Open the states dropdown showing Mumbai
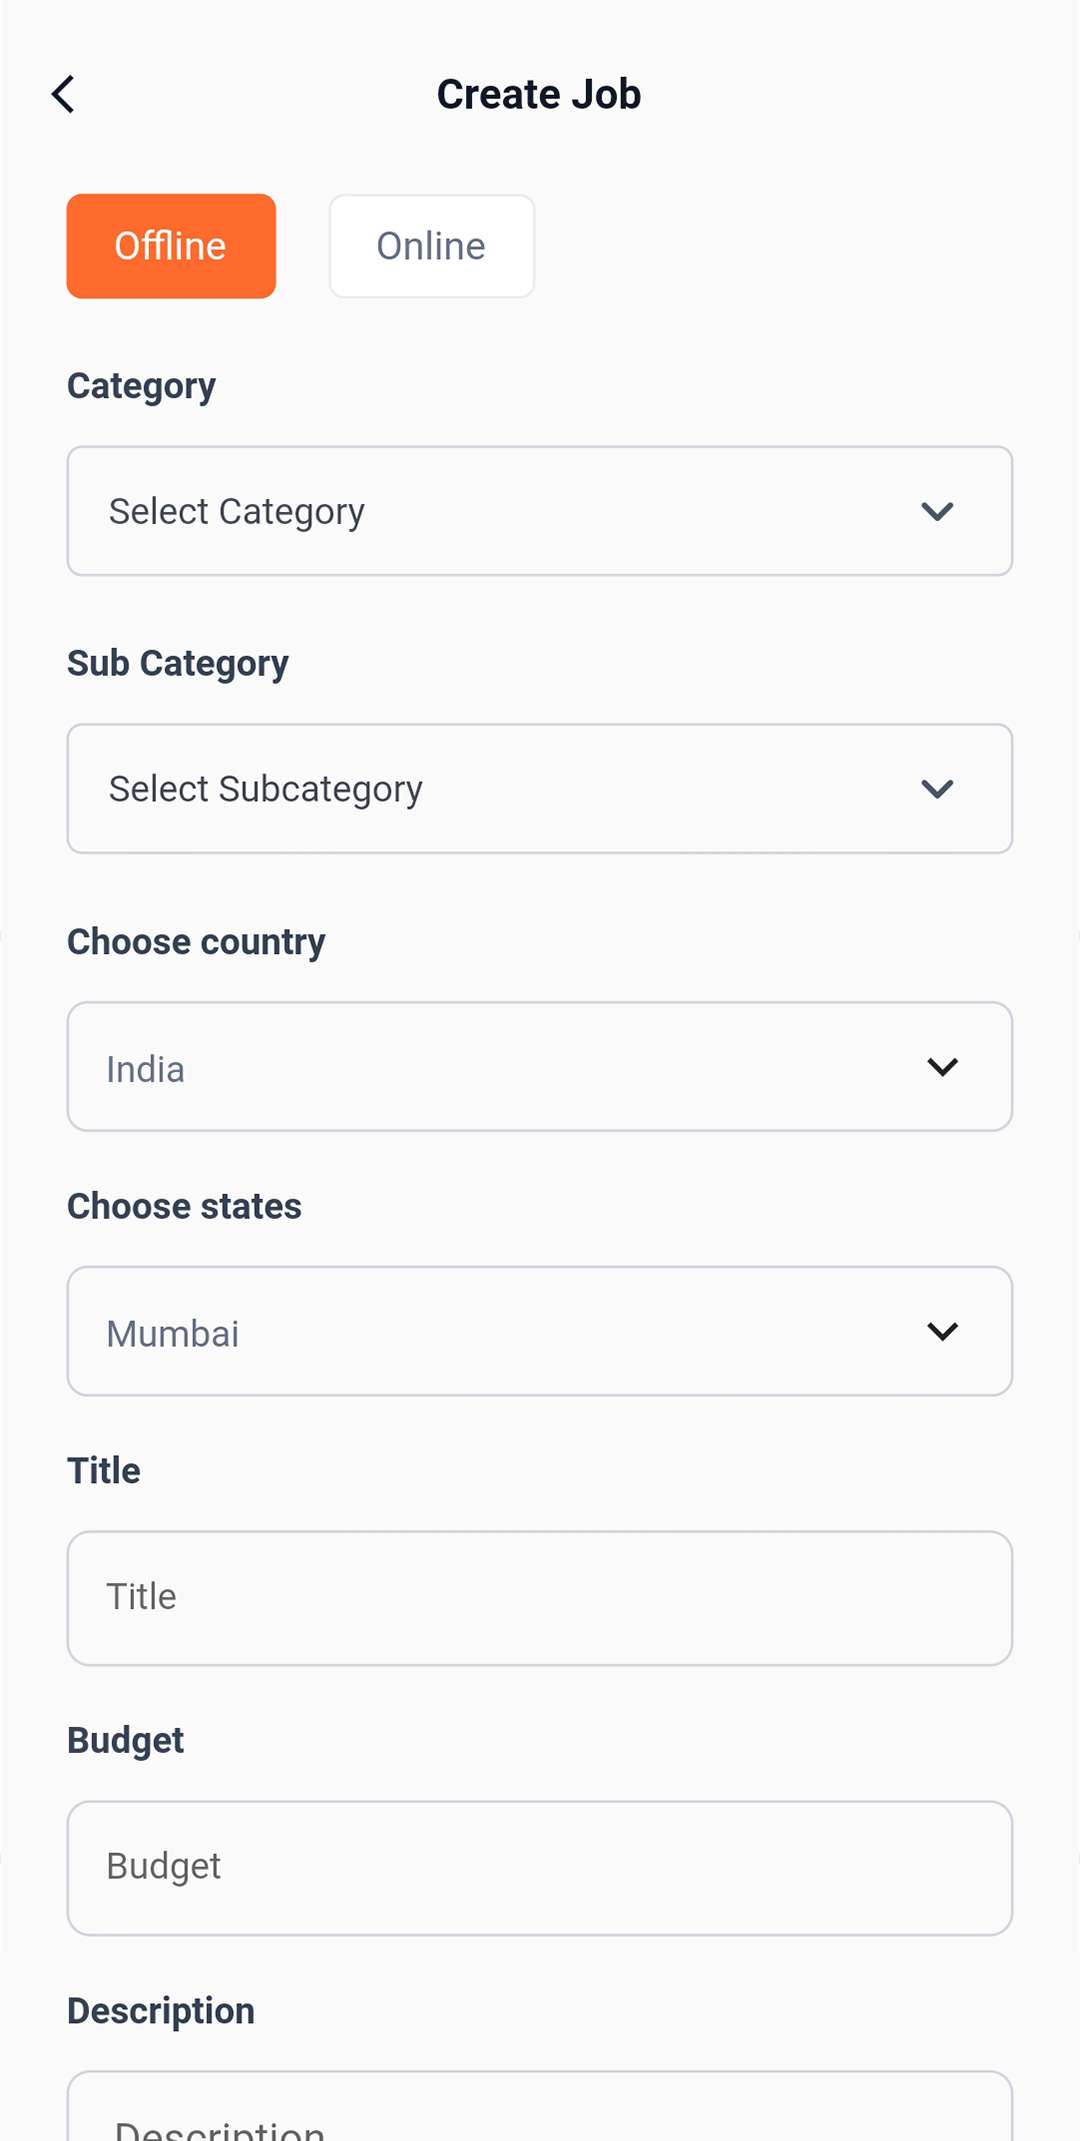This screenshot has width=1080, height=2141. pos(500,1332)
